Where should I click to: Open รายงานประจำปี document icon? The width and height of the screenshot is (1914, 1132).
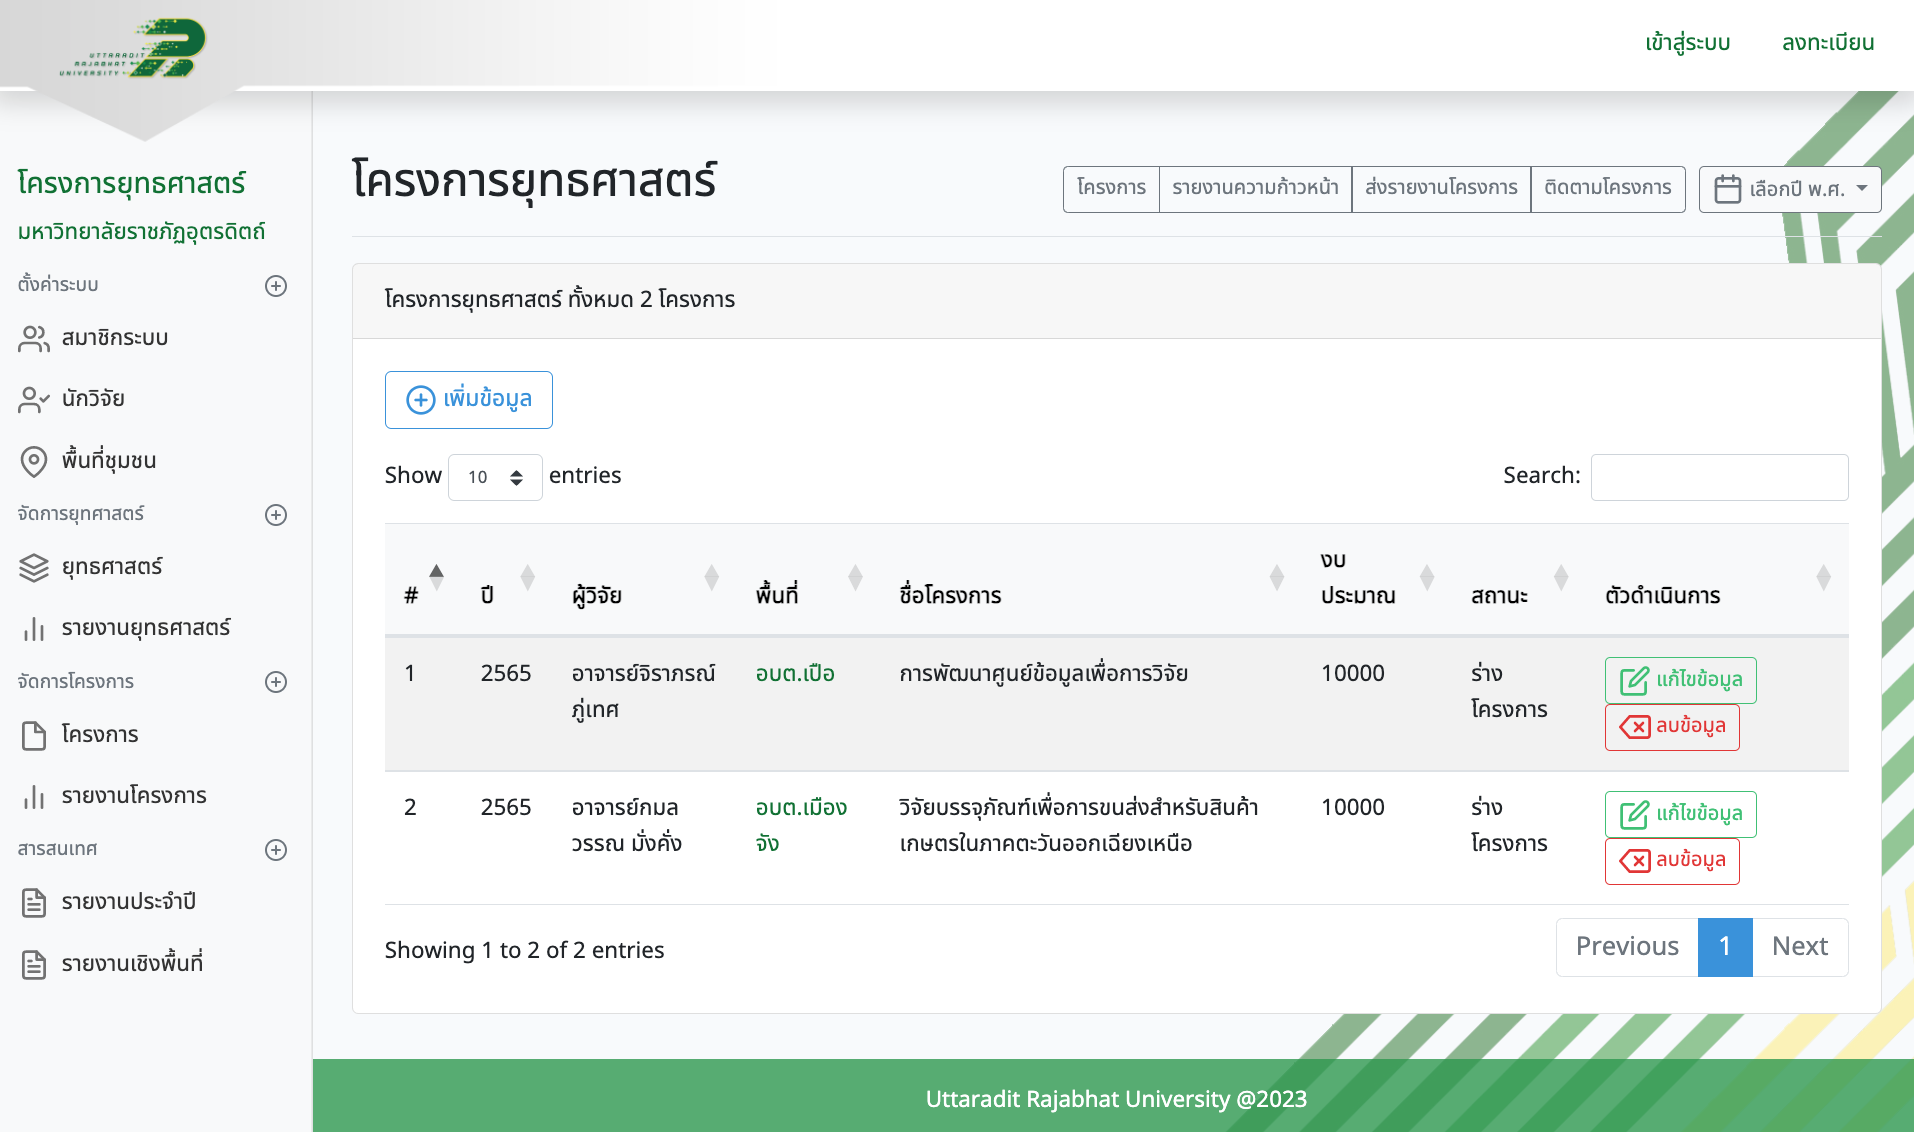click(x=33, y=902)
